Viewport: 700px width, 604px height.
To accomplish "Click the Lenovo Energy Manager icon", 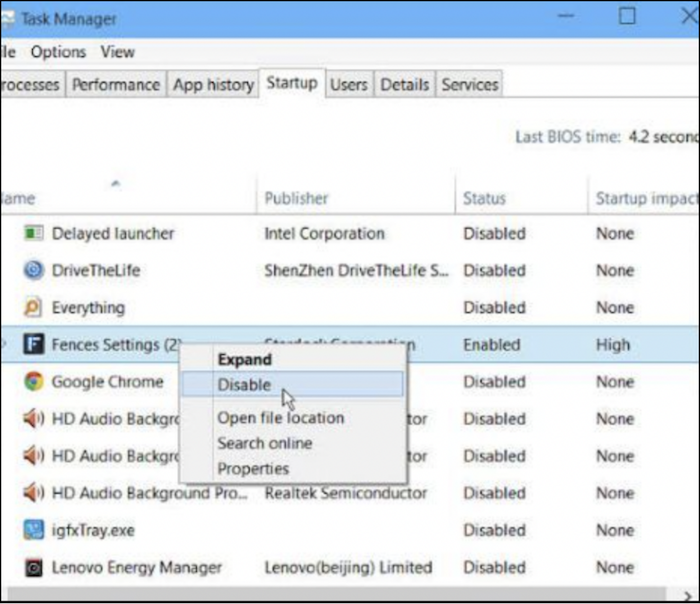I will (34, 567).
